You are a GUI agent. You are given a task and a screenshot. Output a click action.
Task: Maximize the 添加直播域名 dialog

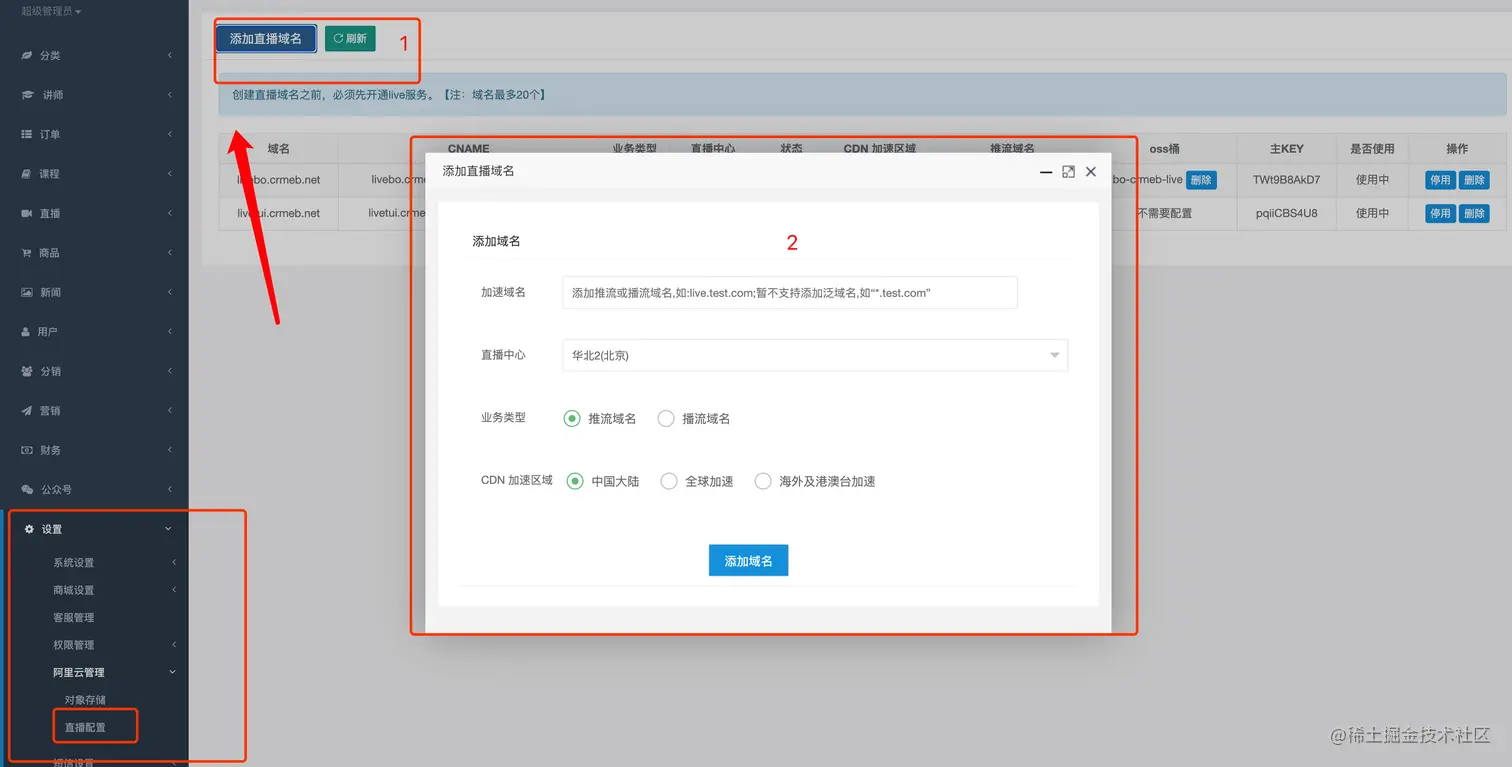(x=1068, y=172)
